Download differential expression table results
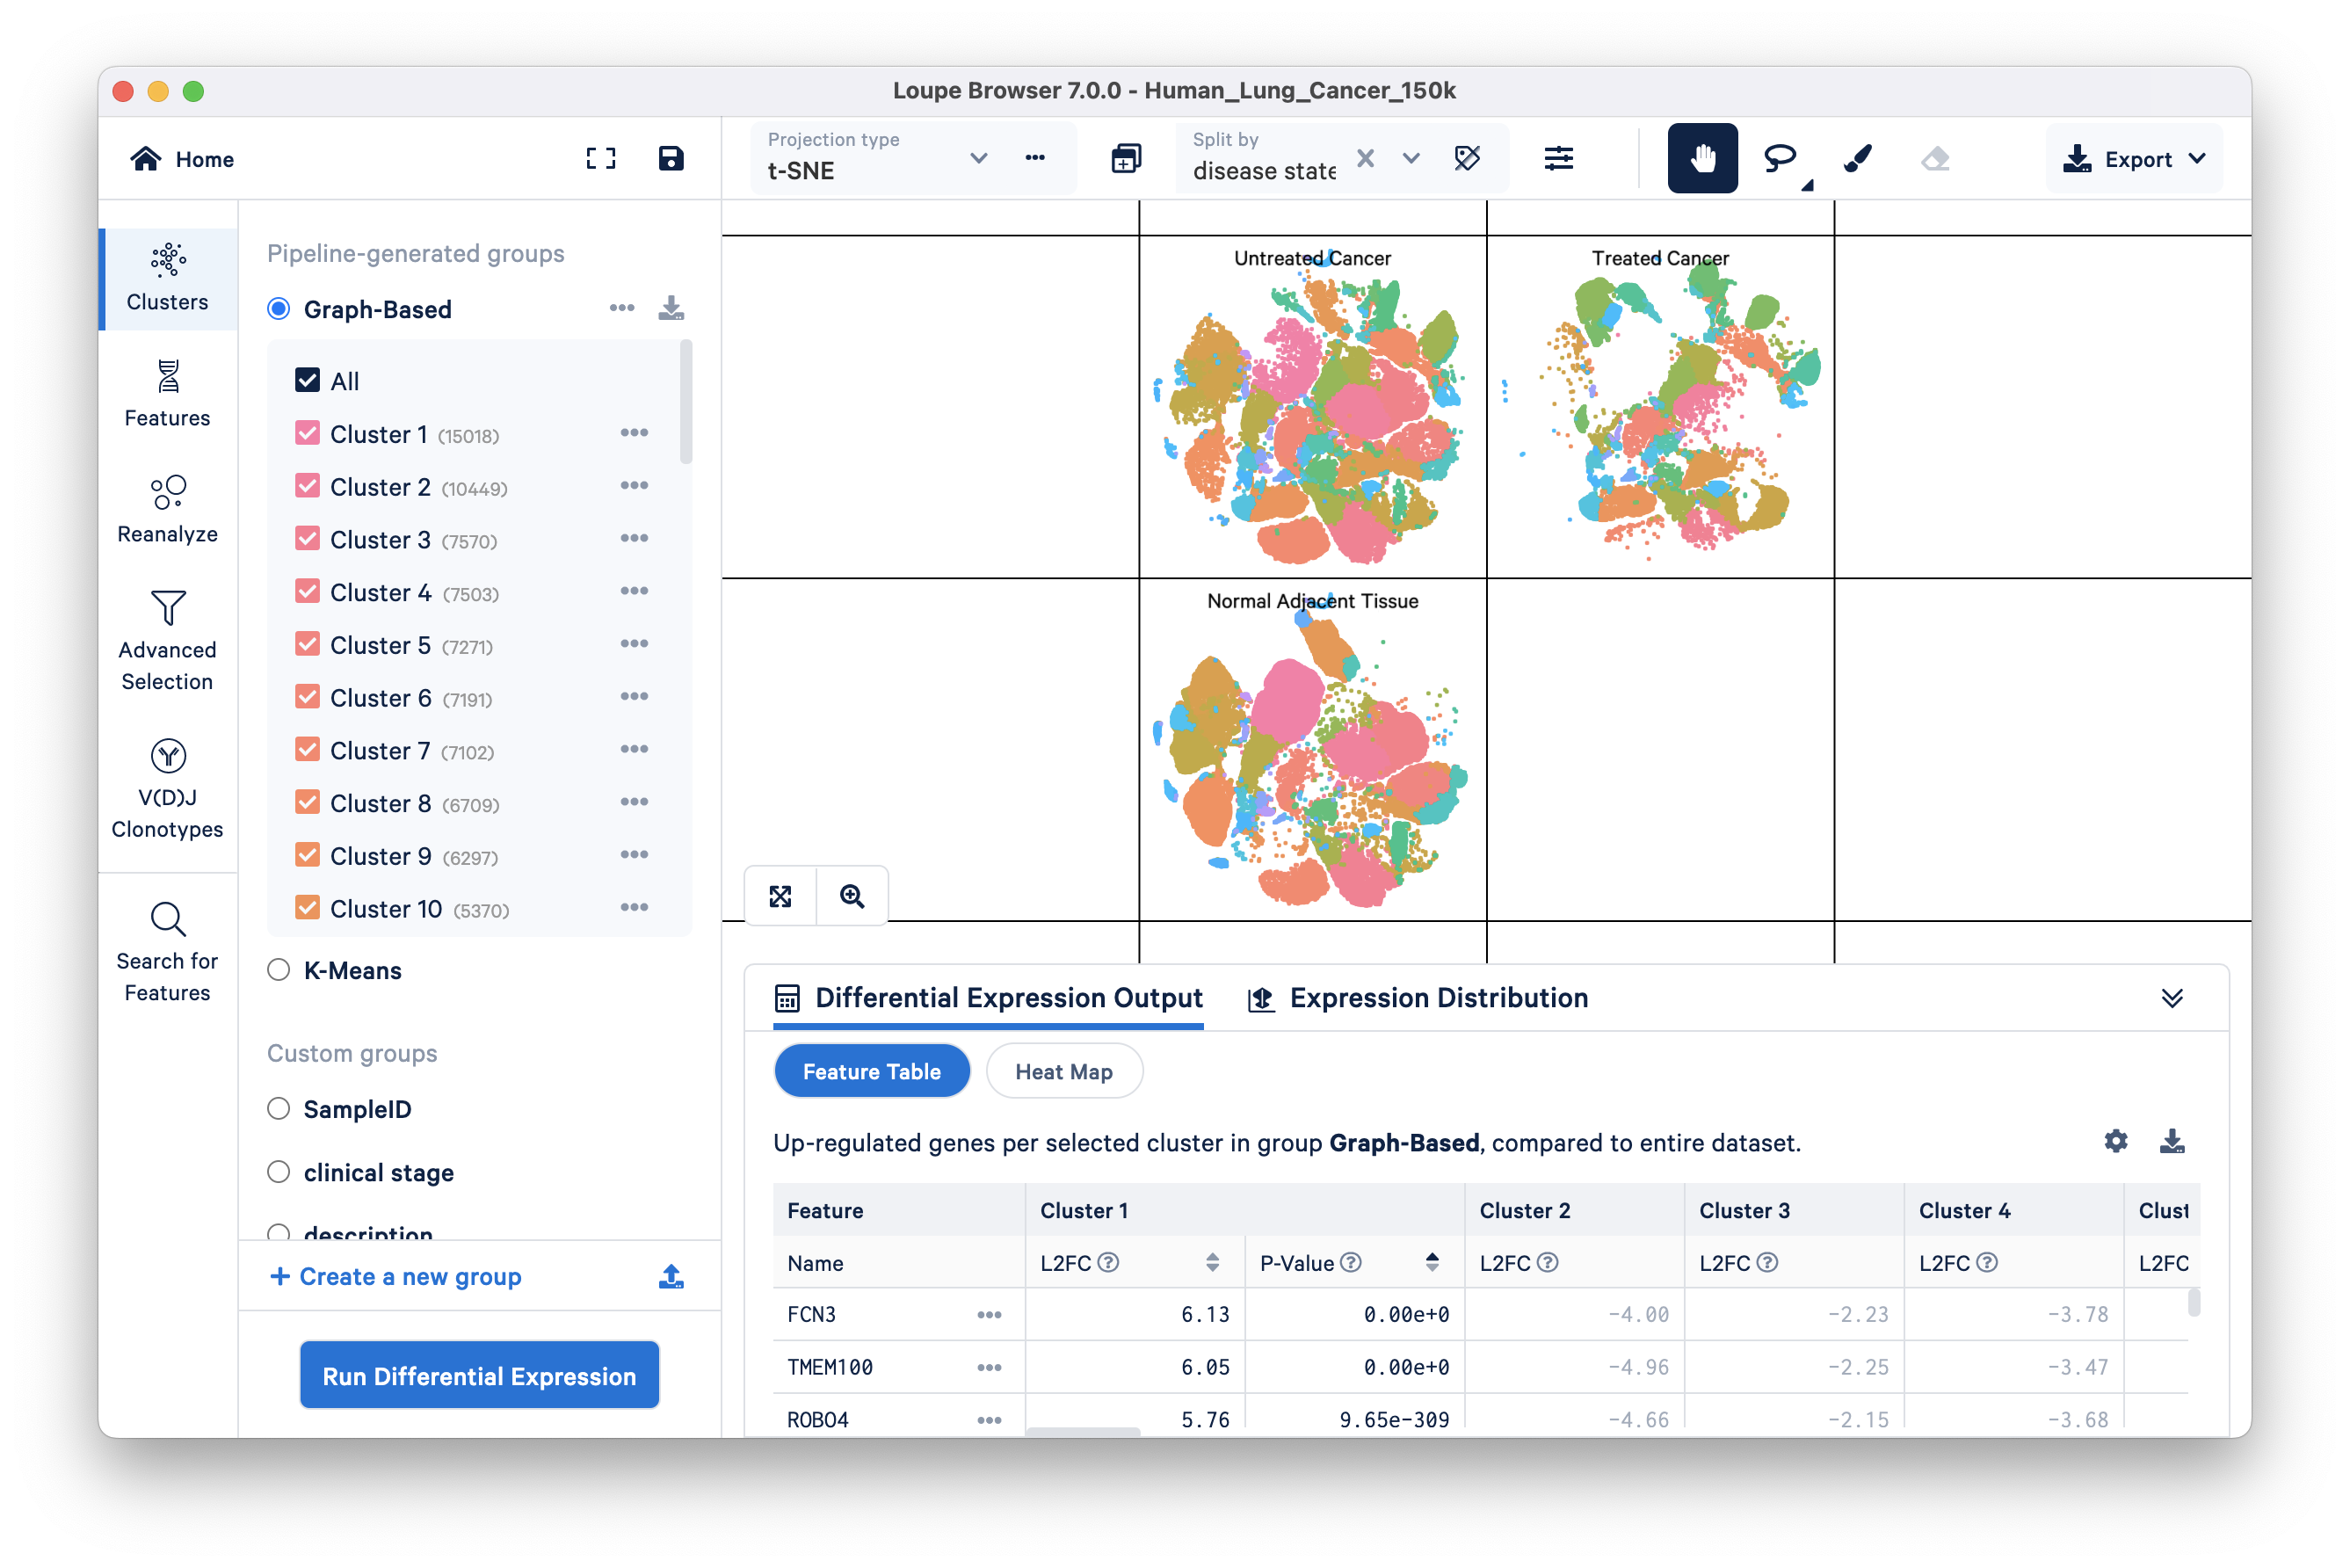2350x1568 pixels. 2172,1141
